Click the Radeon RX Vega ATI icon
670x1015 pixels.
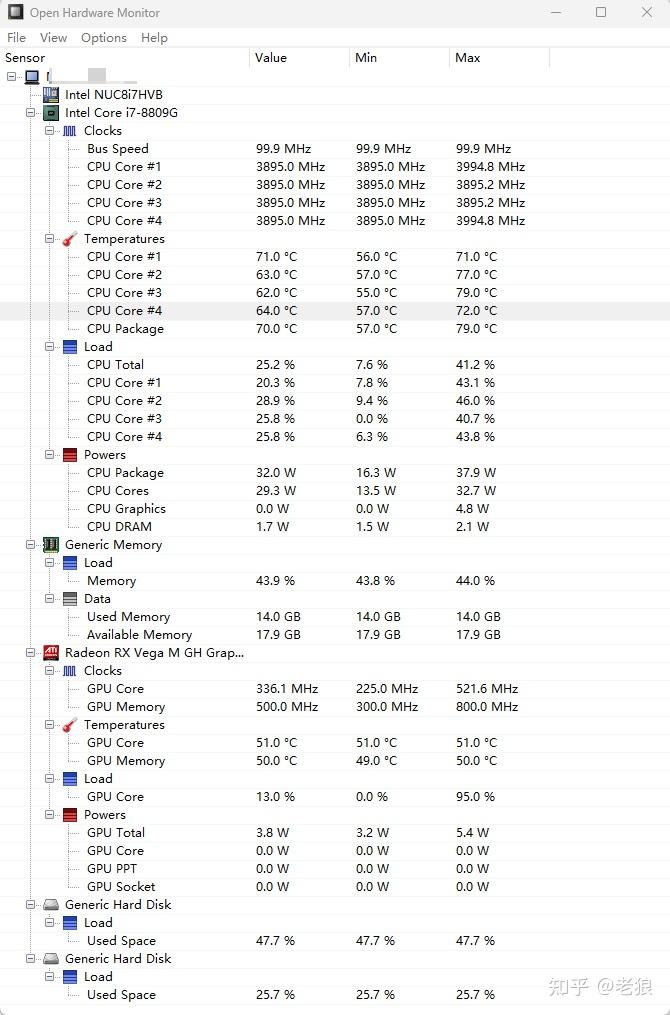point(51,653)
